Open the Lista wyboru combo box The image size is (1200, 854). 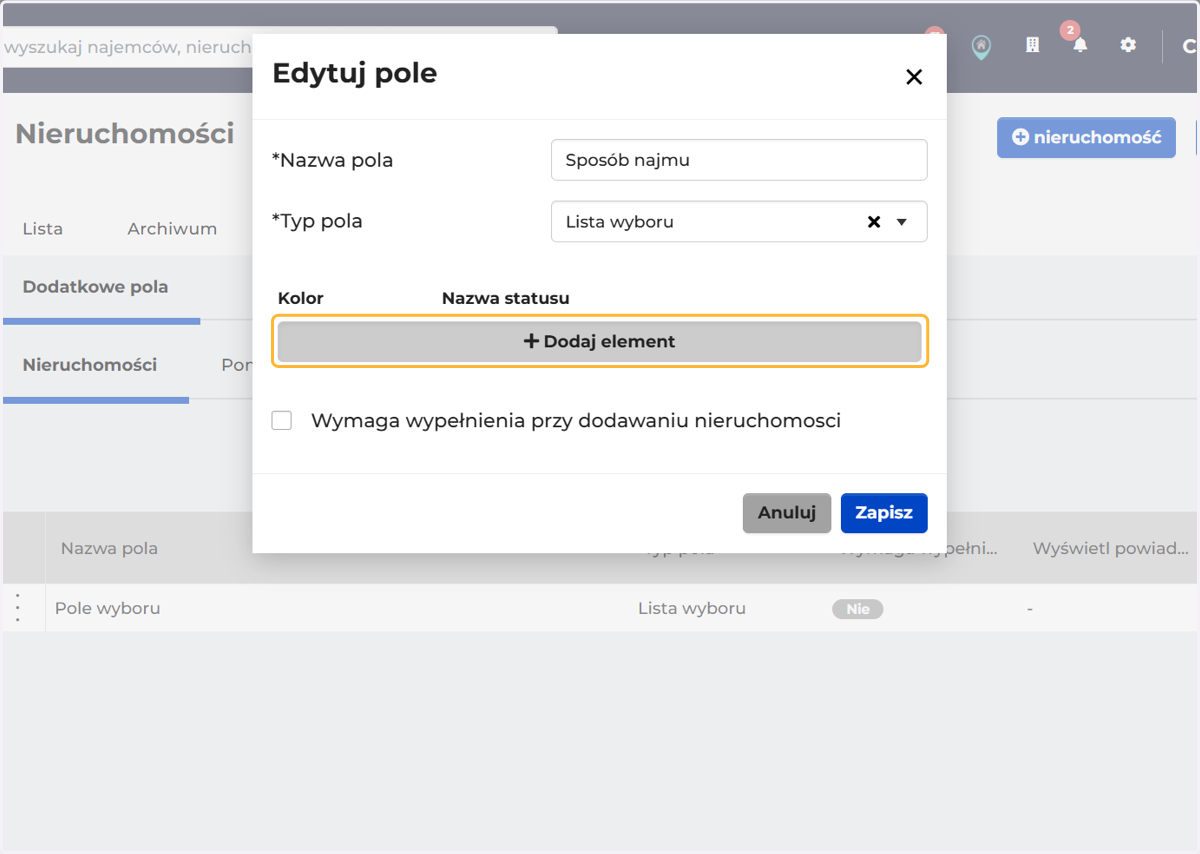pyautogui.click(x=739, y=222)
